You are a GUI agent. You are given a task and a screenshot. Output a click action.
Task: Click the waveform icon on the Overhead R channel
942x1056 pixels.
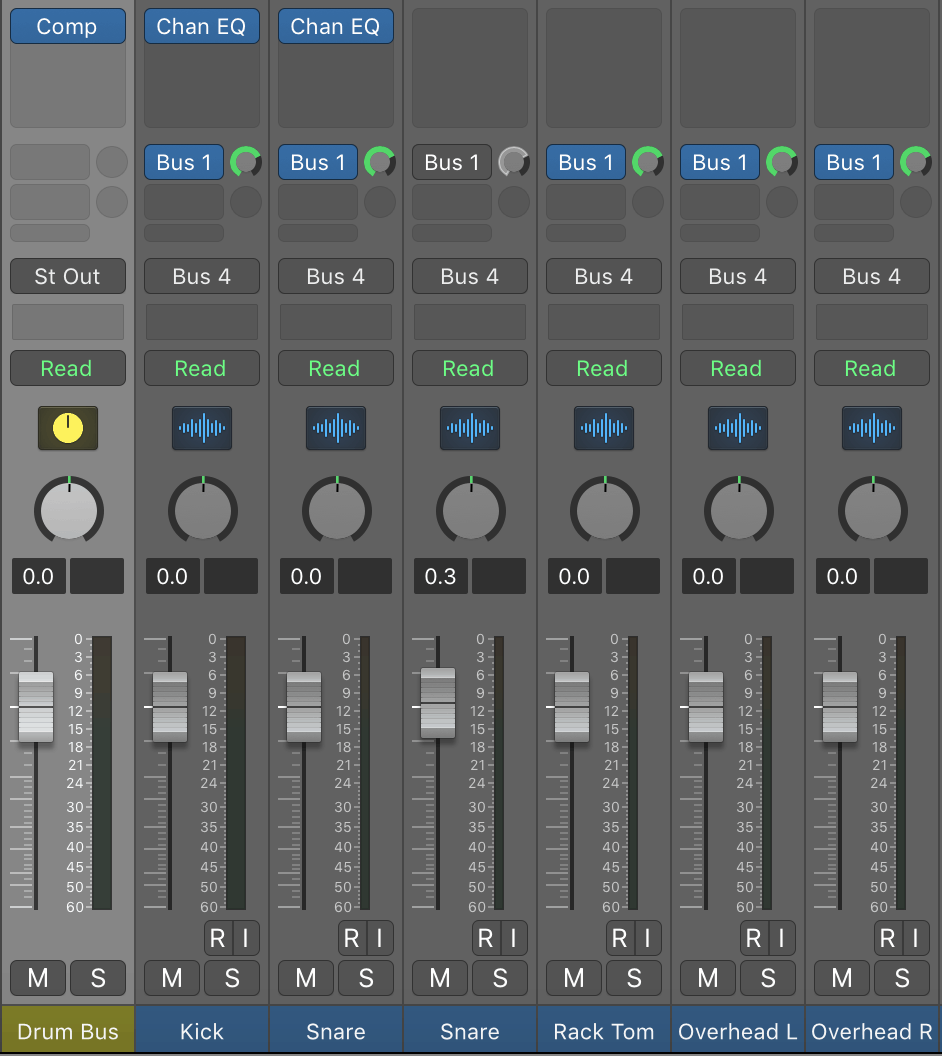(871, 428)
